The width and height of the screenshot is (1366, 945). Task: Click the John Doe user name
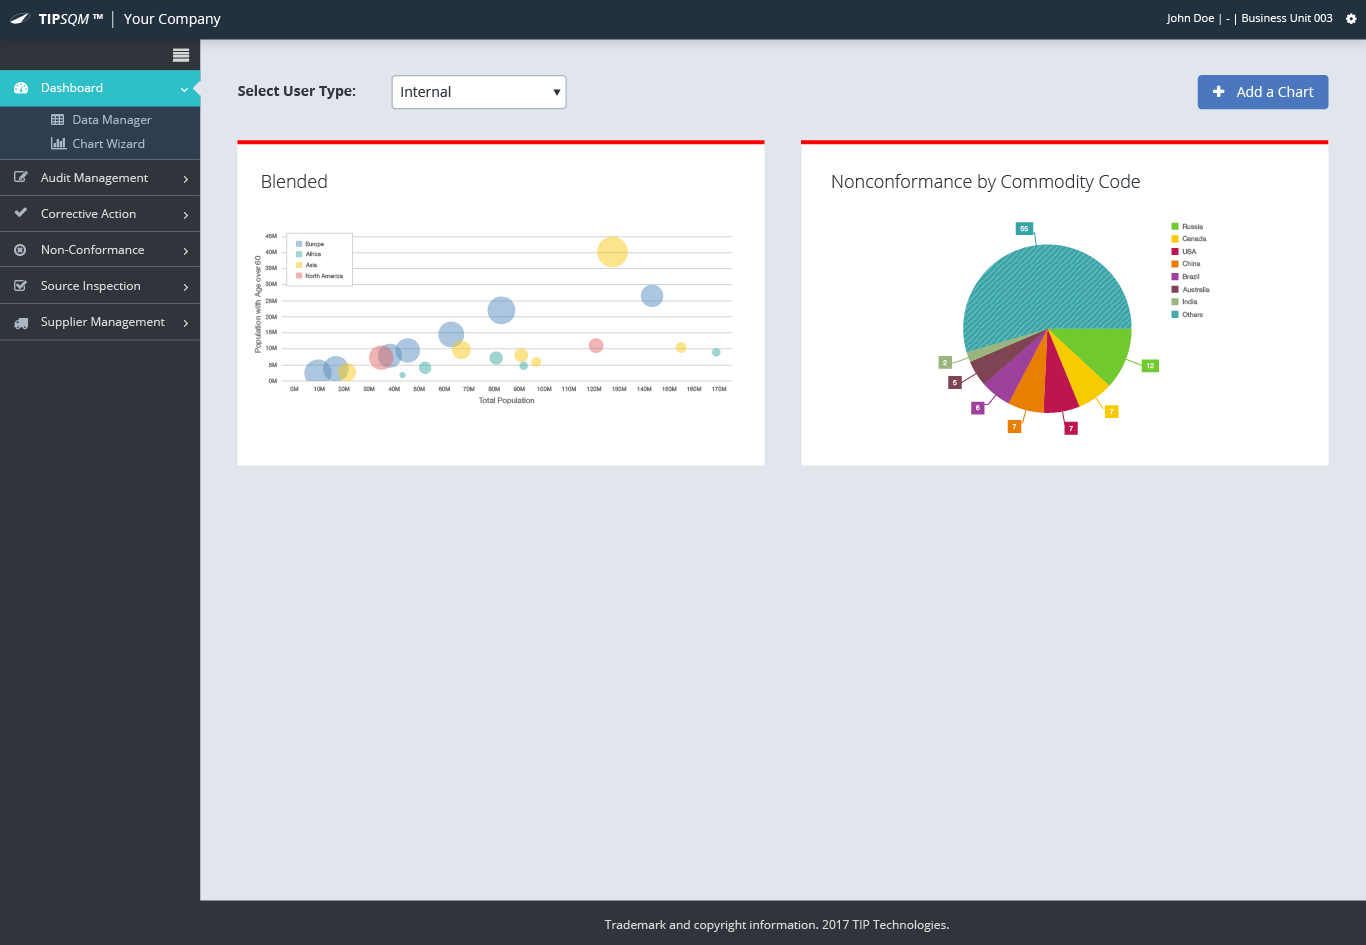point(1190,19)
